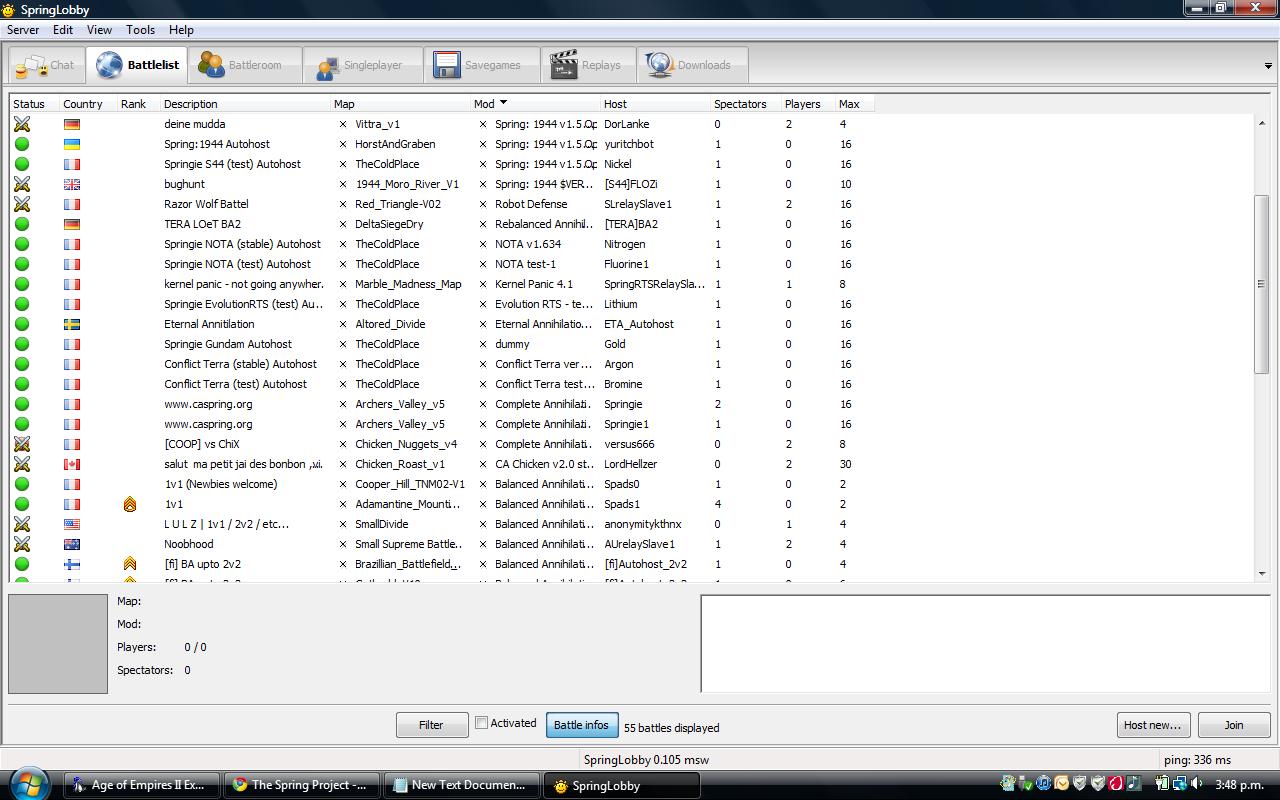Screen dimensions: 1280x800
Task: Switch to Age of Empires II taskbar button
Action: click(x=142, y=785)
